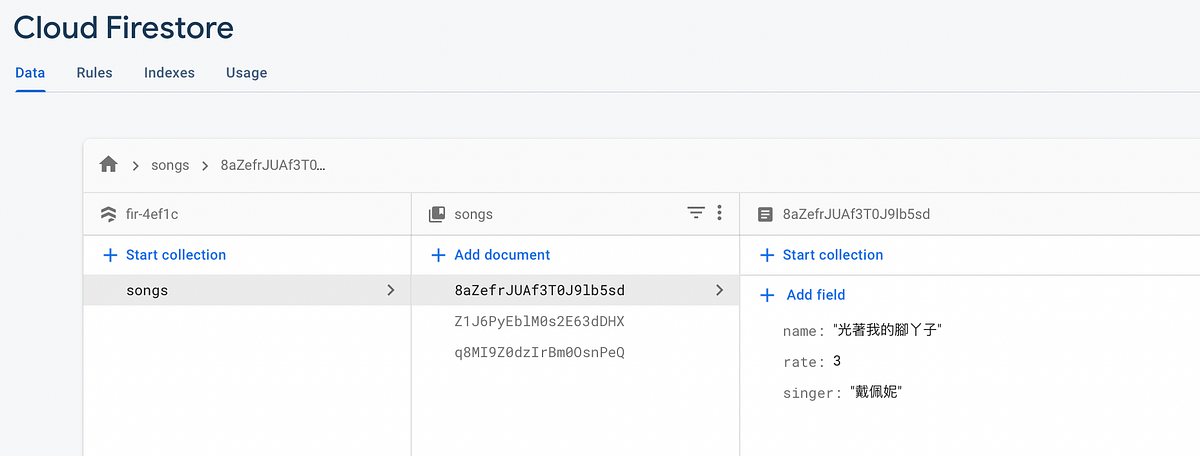Click Start collection in document panel
Viewport: 1200px width, 456px height.
[x=832, y=255]
